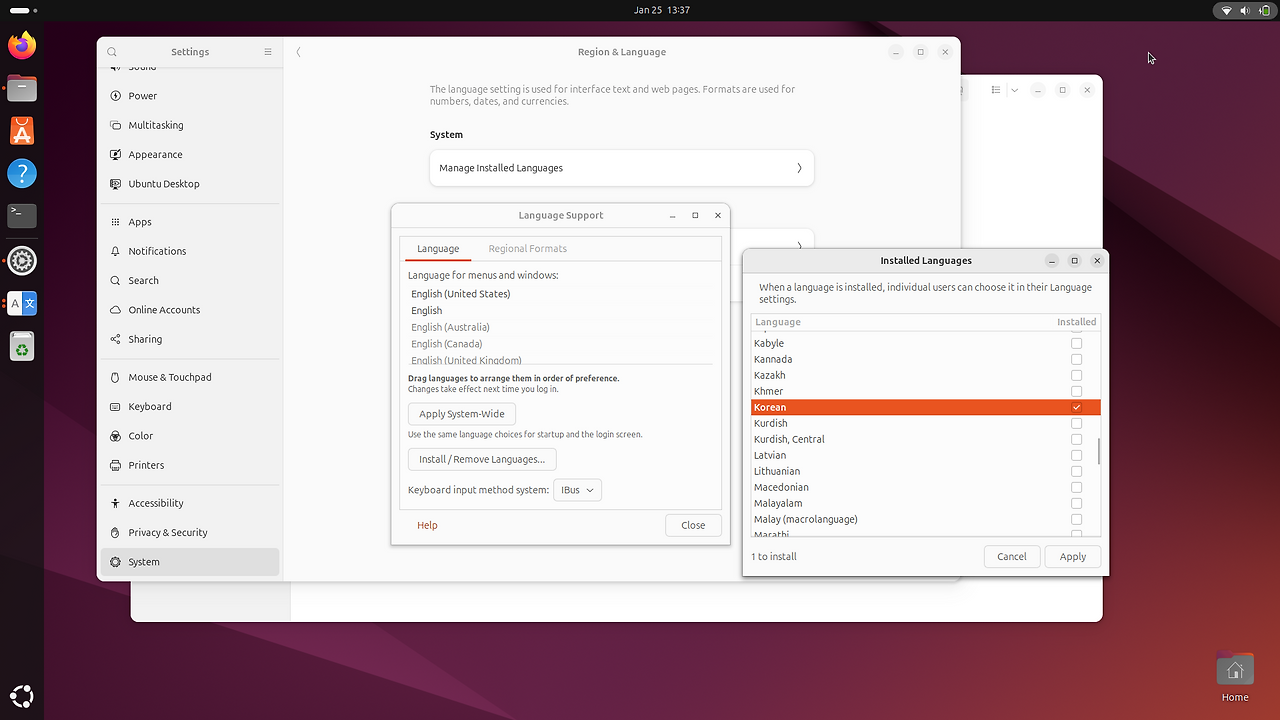
Task: Open the Home desktop folder
Action: (1235, 677)
